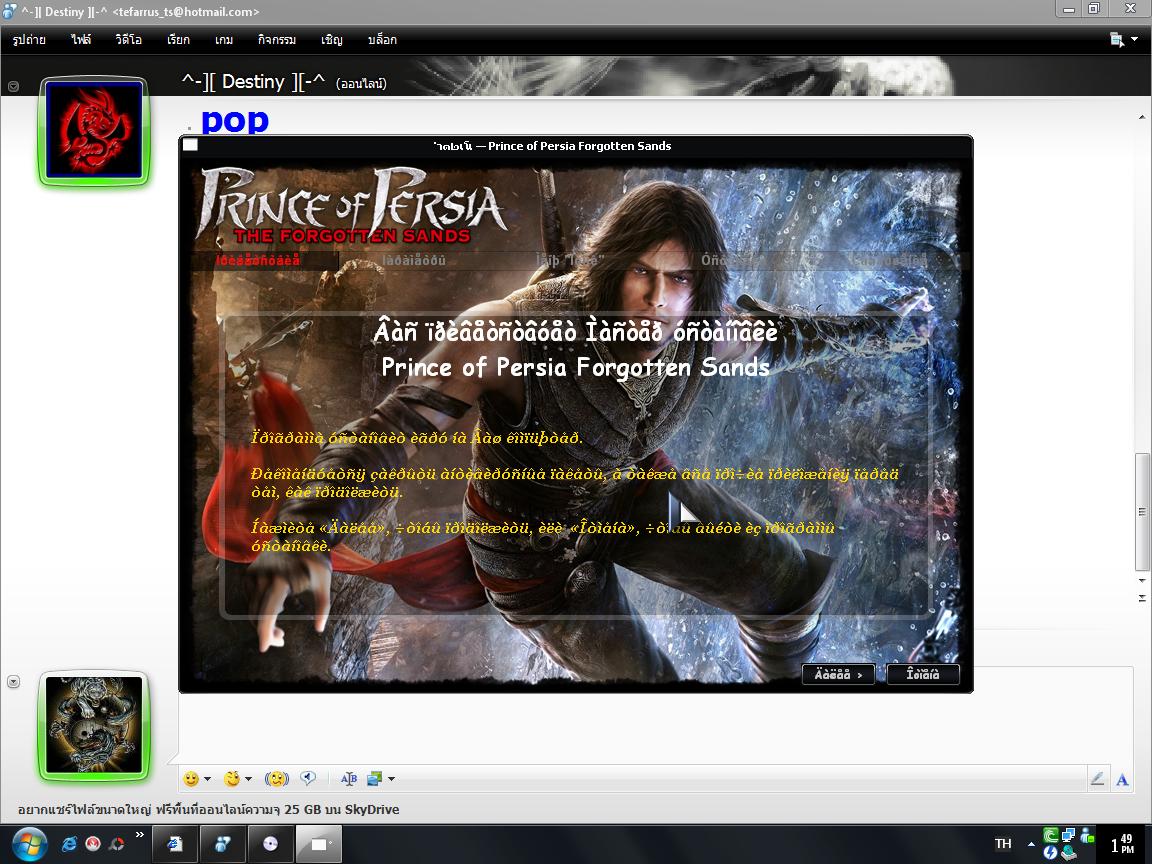The width and height of the screenshot is (1152, 864).
Task: Open the รูปถ่าย menu
Action: (x=29, y=40)
